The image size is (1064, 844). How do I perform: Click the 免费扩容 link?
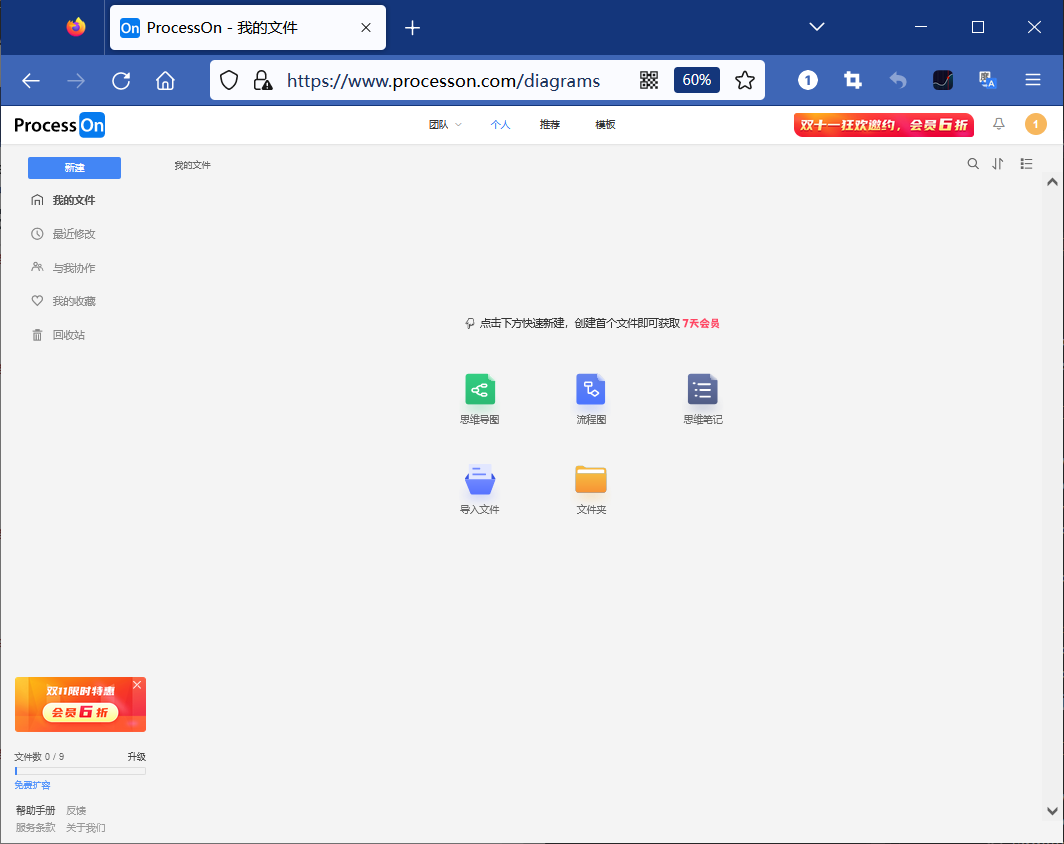click(x=33, y=785)
